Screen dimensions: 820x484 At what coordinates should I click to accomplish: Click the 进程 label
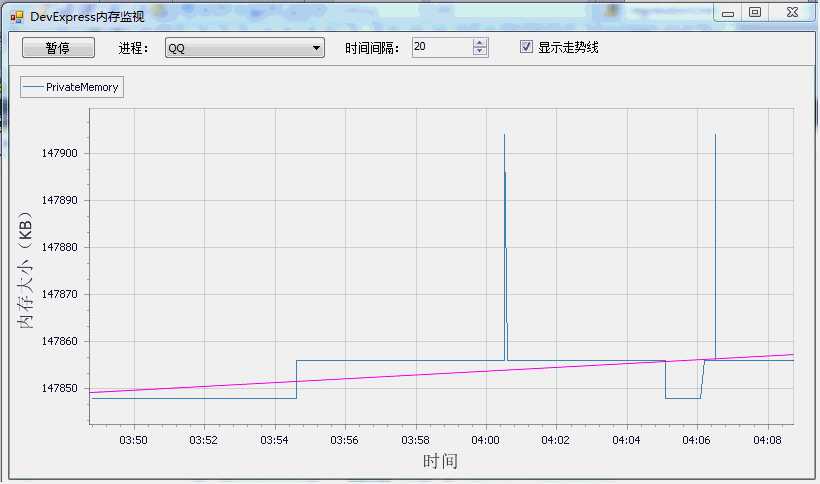(133, 48)
